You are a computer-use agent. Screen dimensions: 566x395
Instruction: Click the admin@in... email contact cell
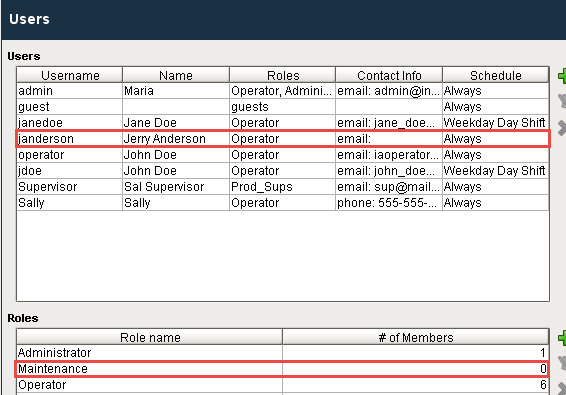point(389,91)
